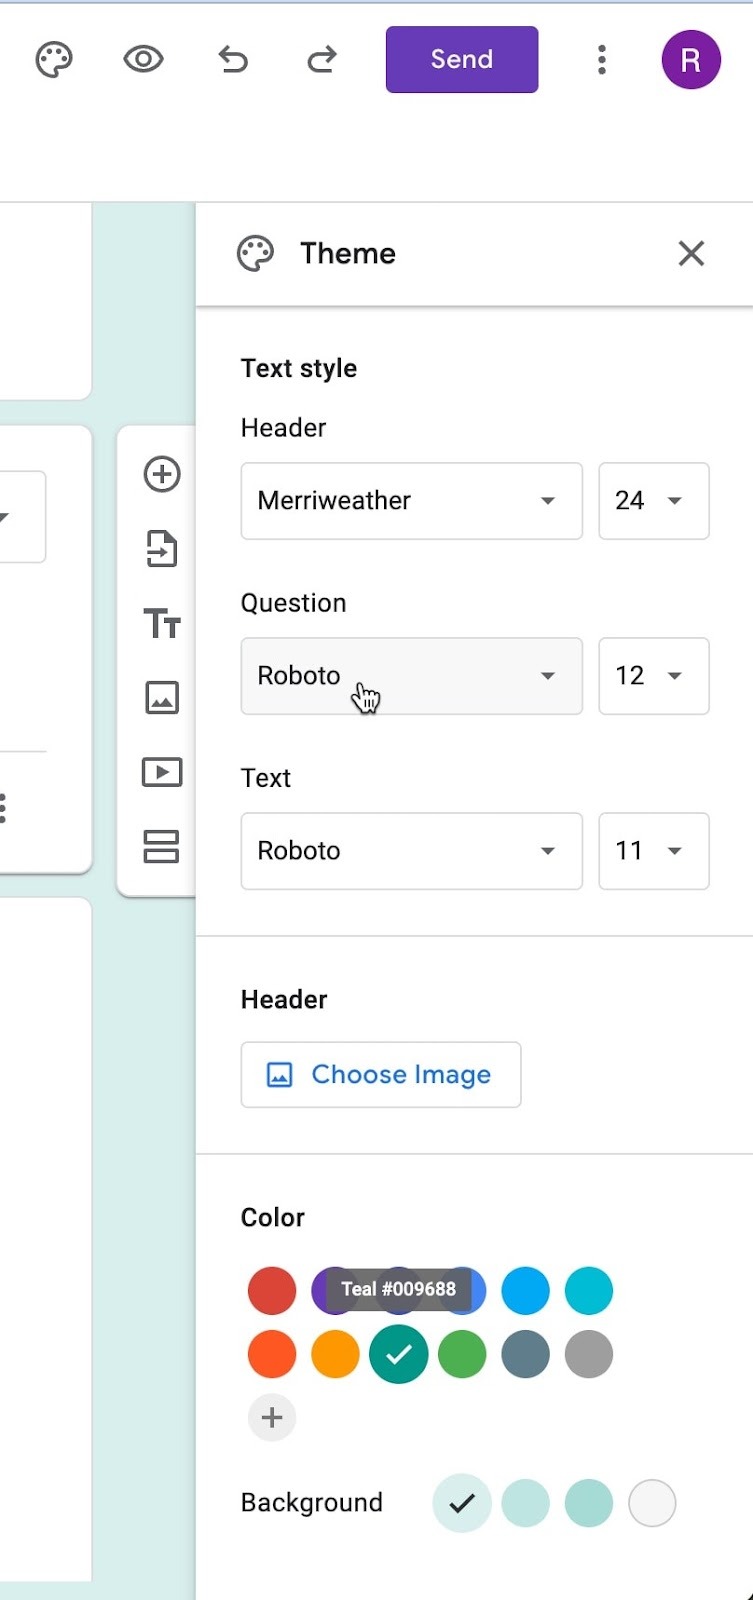Open the Text font size 11 dropdown
753x1600 pixels.
coord(653,851)
